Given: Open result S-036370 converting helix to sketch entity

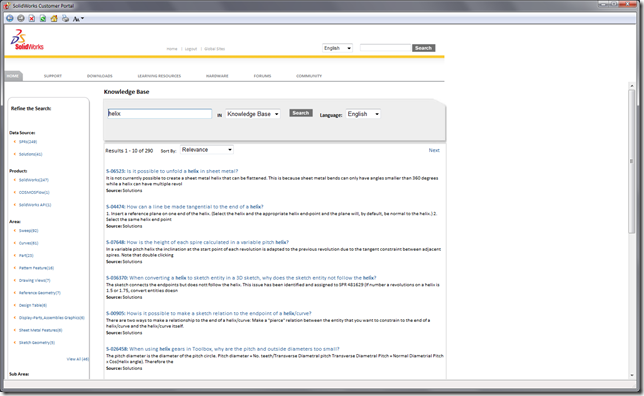Looking at the screenshot, I should 241,278.
